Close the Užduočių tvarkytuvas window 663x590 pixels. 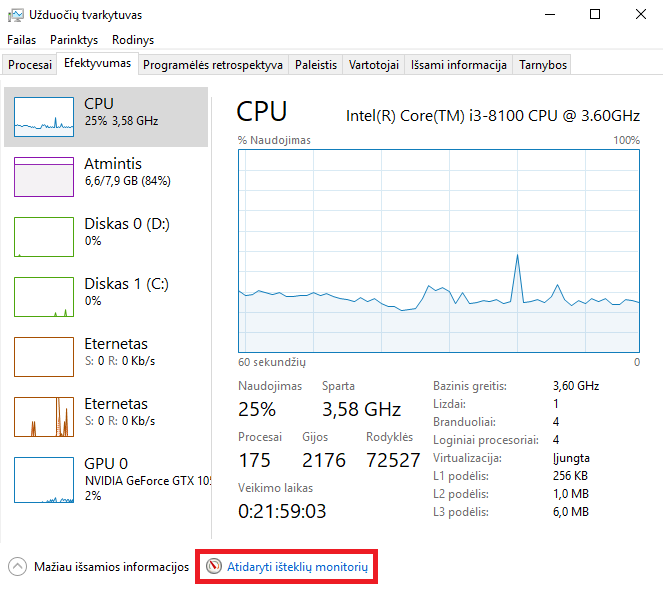tap(641, 15)
